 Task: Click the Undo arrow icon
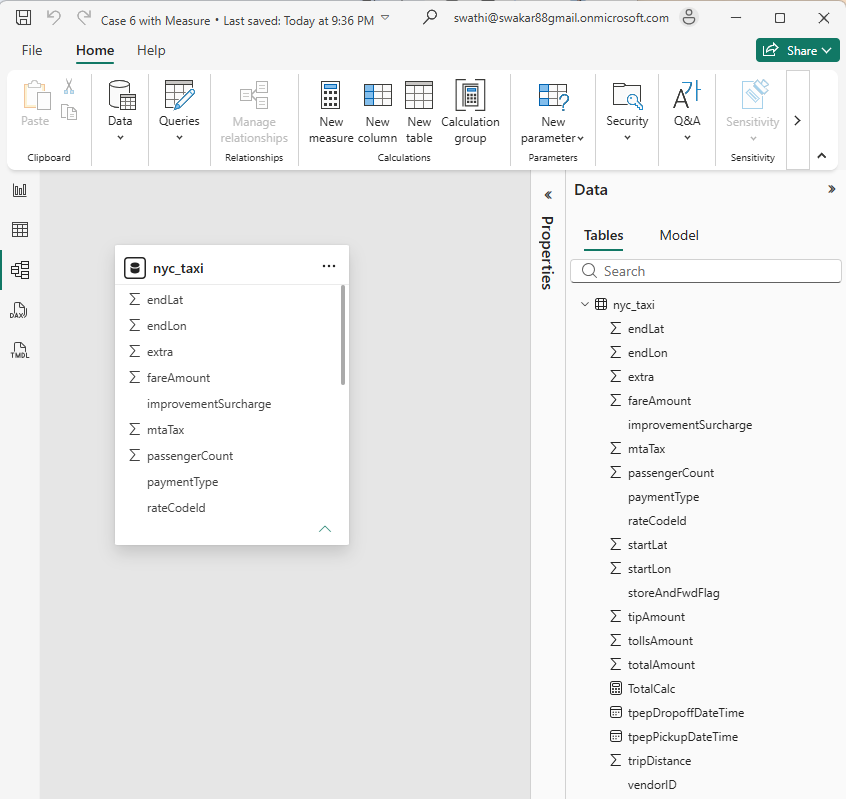[x=53, y=18]
